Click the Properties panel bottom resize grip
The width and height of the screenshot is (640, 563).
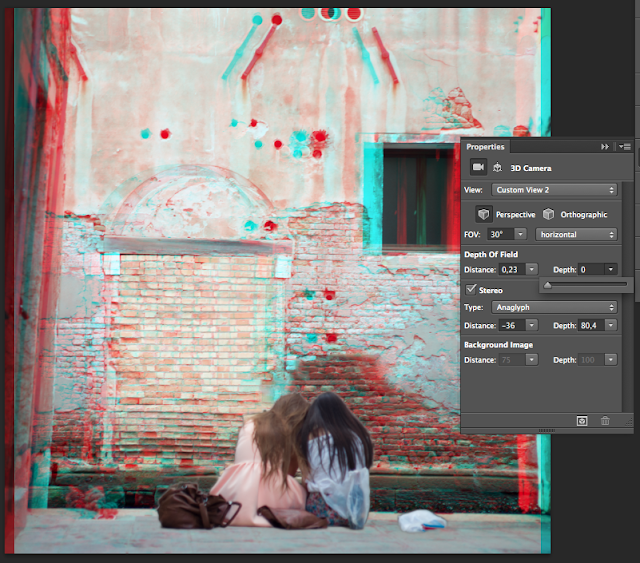pos(547,430)
